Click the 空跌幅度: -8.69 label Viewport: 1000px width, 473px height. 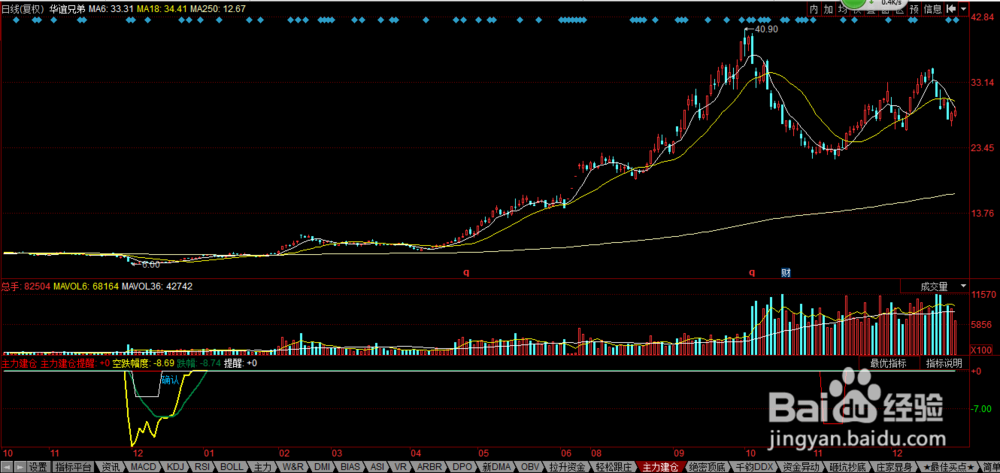coord(143,363)
